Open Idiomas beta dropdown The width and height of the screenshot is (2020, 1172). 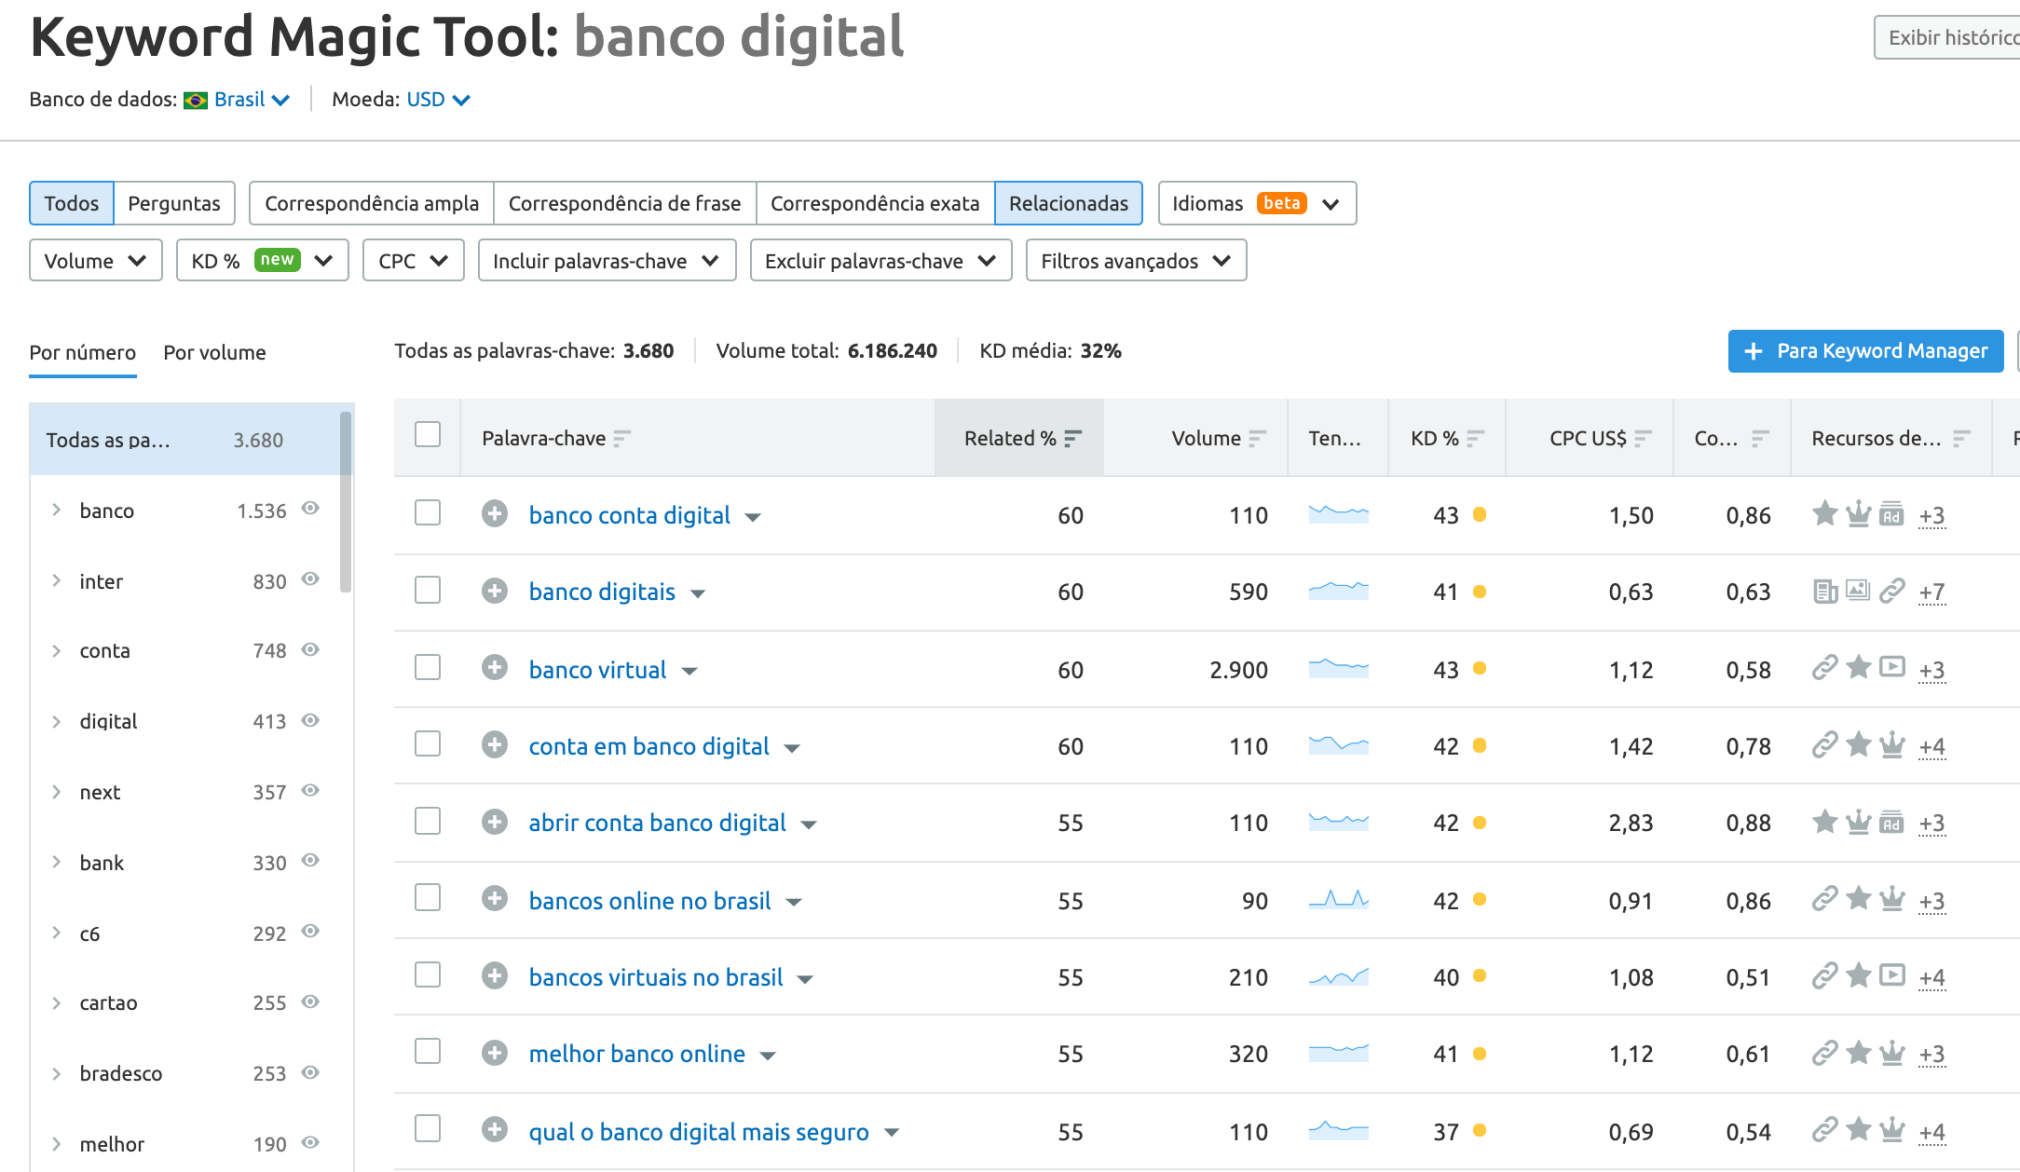click(1257, 203)
